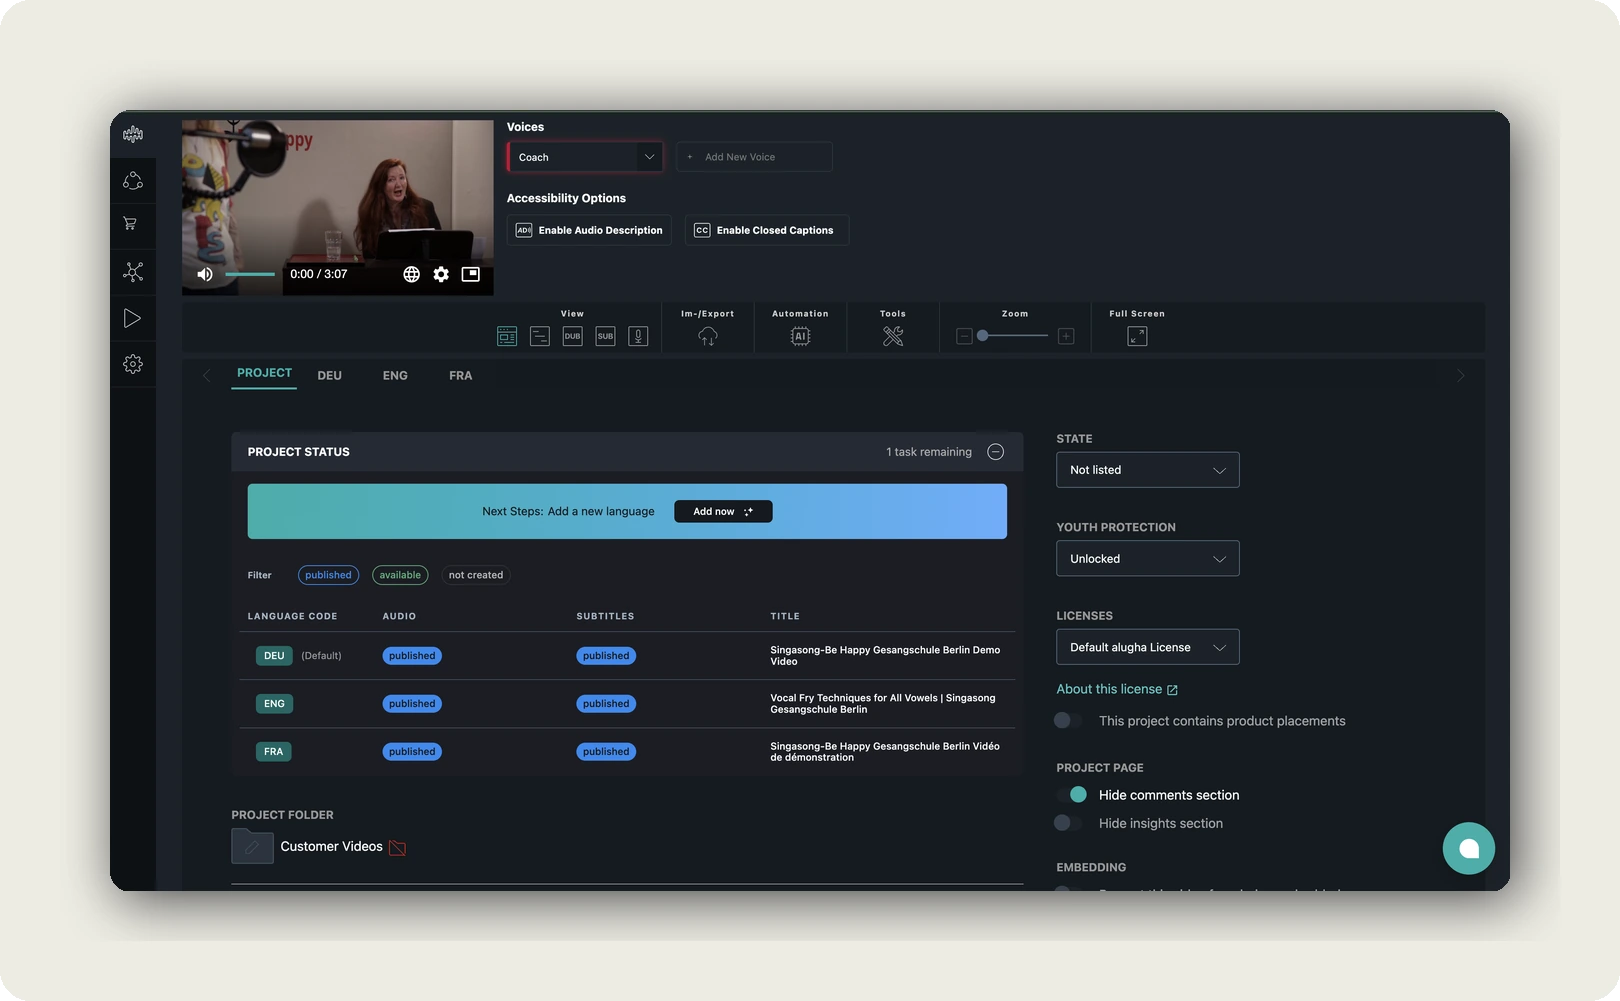Click the Zoom slider track

point(1014,336)
